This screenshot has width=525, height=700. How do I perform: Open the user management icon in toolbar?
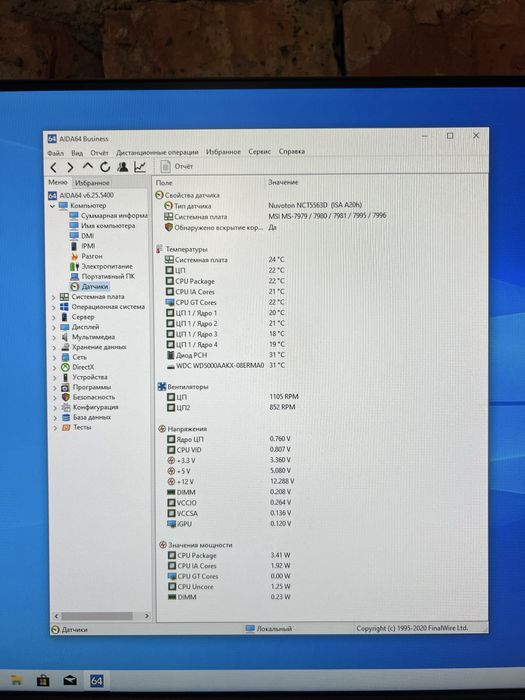[122, 167]
